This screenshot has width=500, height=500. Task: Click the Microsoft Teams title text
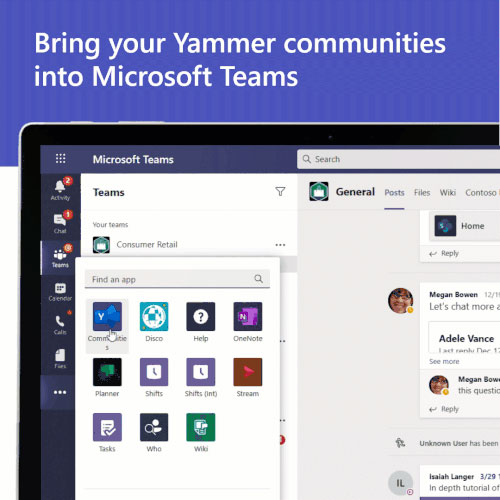click(x=133, y=159)
